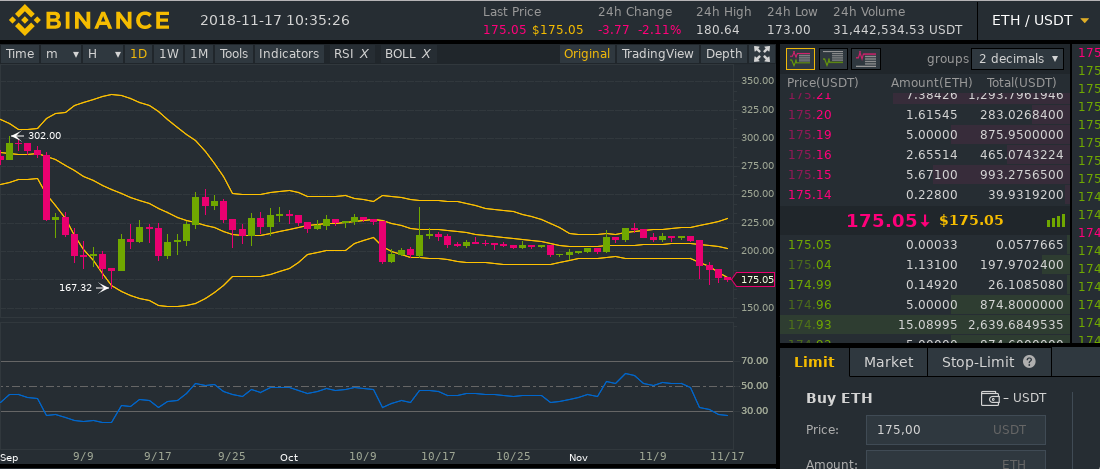
Task: Switch chart to TradingView view
Action: point(657,54)
